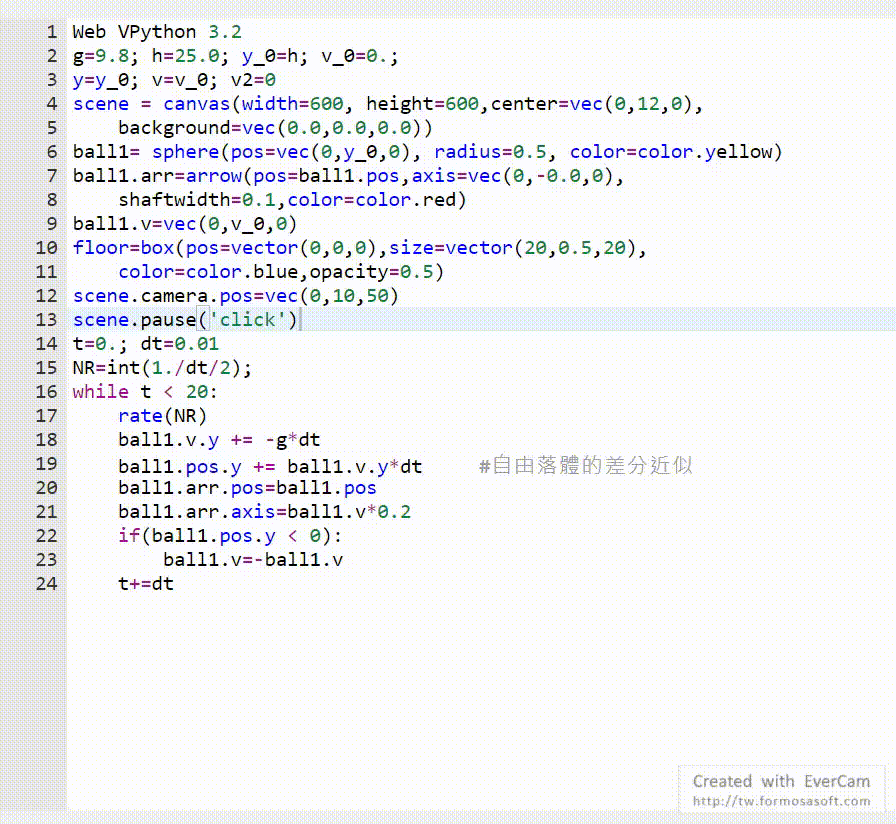This screenshot has width=896, height=824.
Task: Click the 'while t < 20:' line
Action: click(x=145, y=392)
